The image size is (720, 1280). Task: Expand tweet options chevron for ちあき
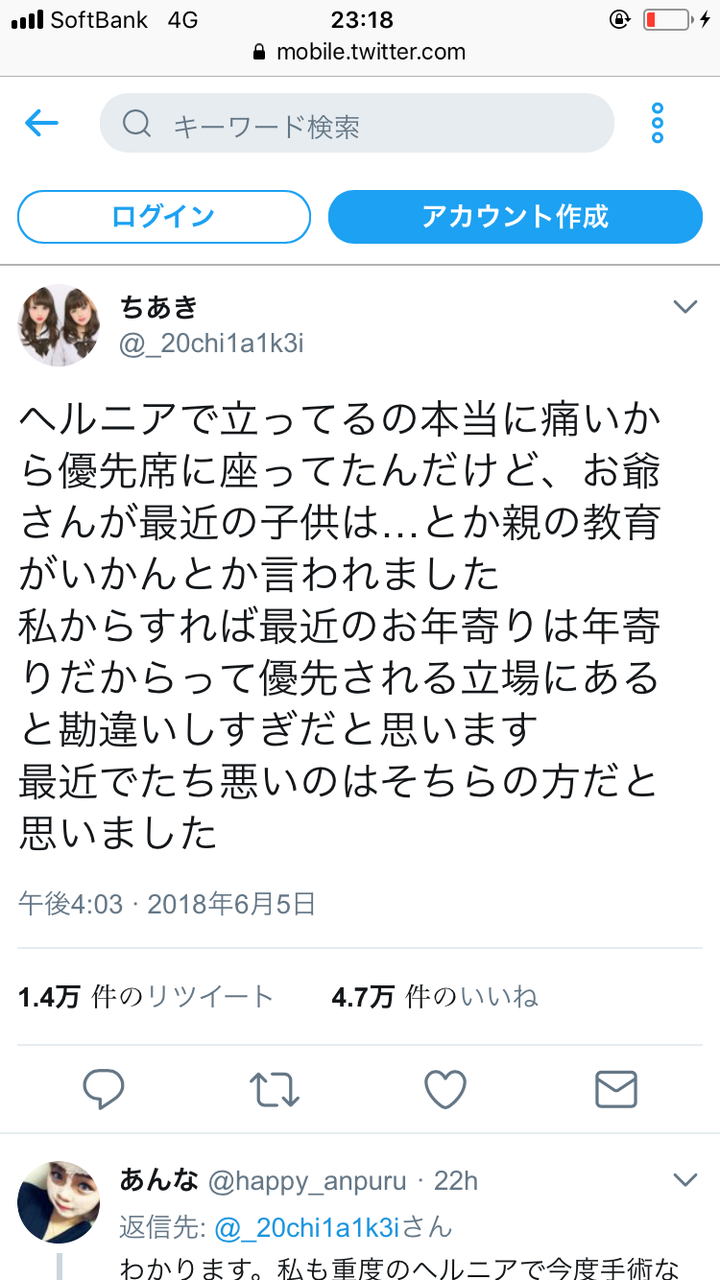(x=685, y=306)
